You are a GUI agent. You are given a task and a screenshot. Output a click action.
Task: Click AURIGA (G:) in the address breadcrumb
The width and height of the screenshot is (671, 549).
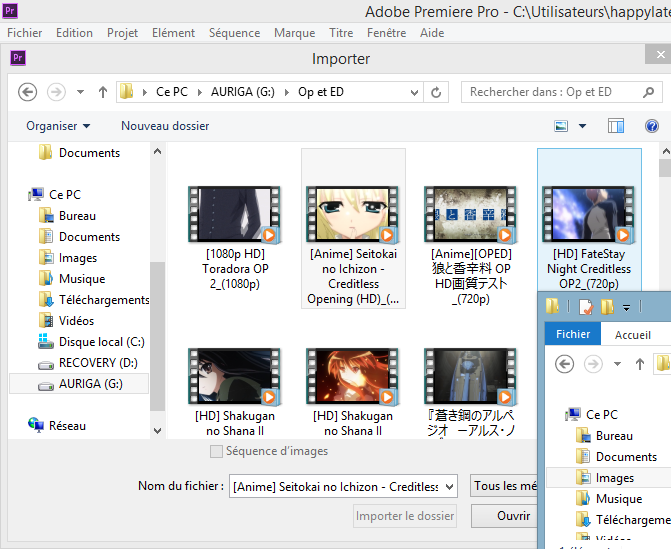243,92
